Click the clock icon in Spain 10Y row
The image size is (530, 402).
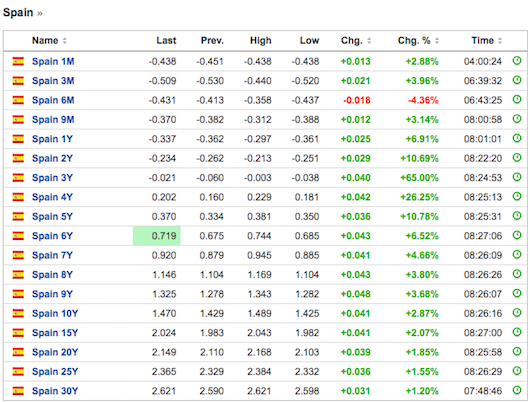point(517,313)
